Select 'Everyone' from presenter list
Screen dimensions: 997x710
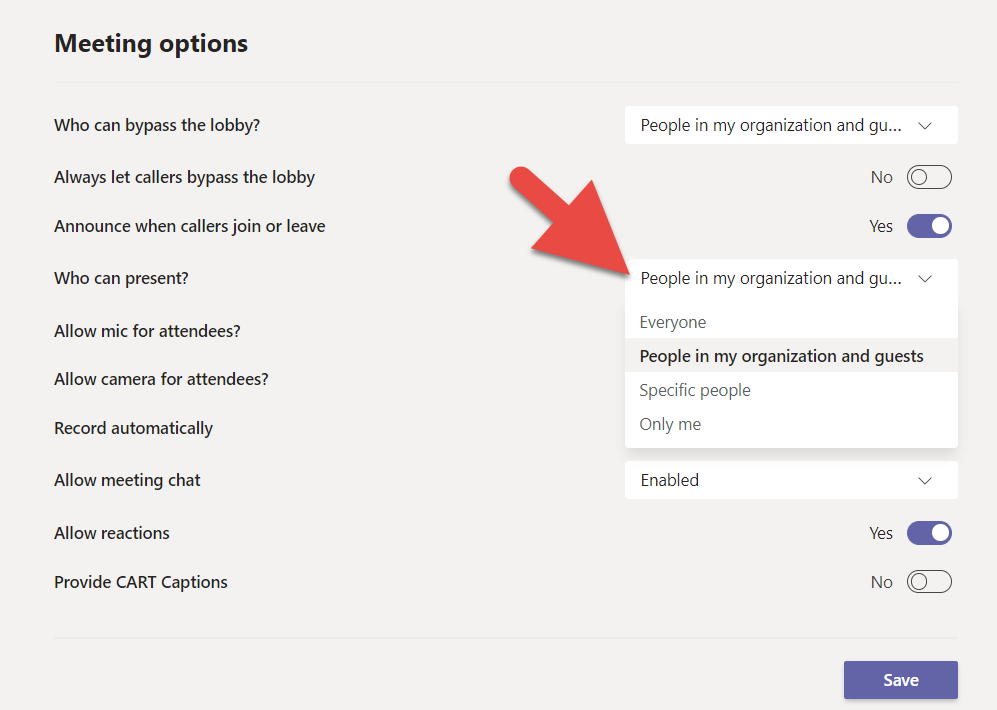point(673,322)
